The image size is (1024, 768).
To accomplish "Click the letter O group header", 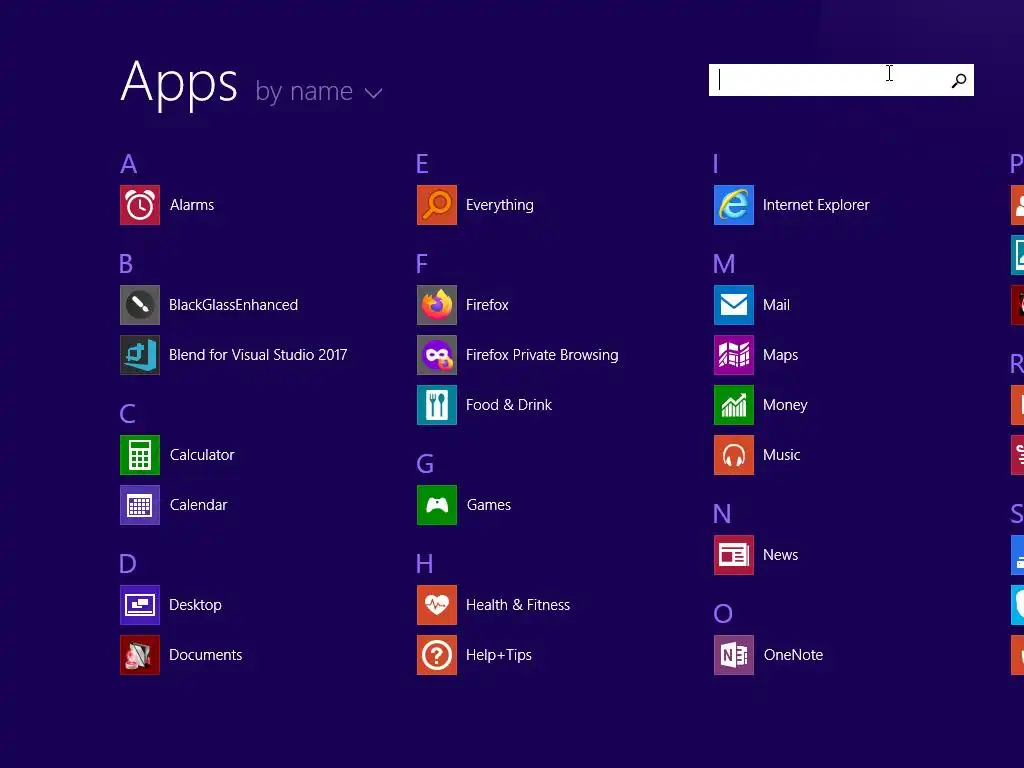I will click(x=723, y=614).
